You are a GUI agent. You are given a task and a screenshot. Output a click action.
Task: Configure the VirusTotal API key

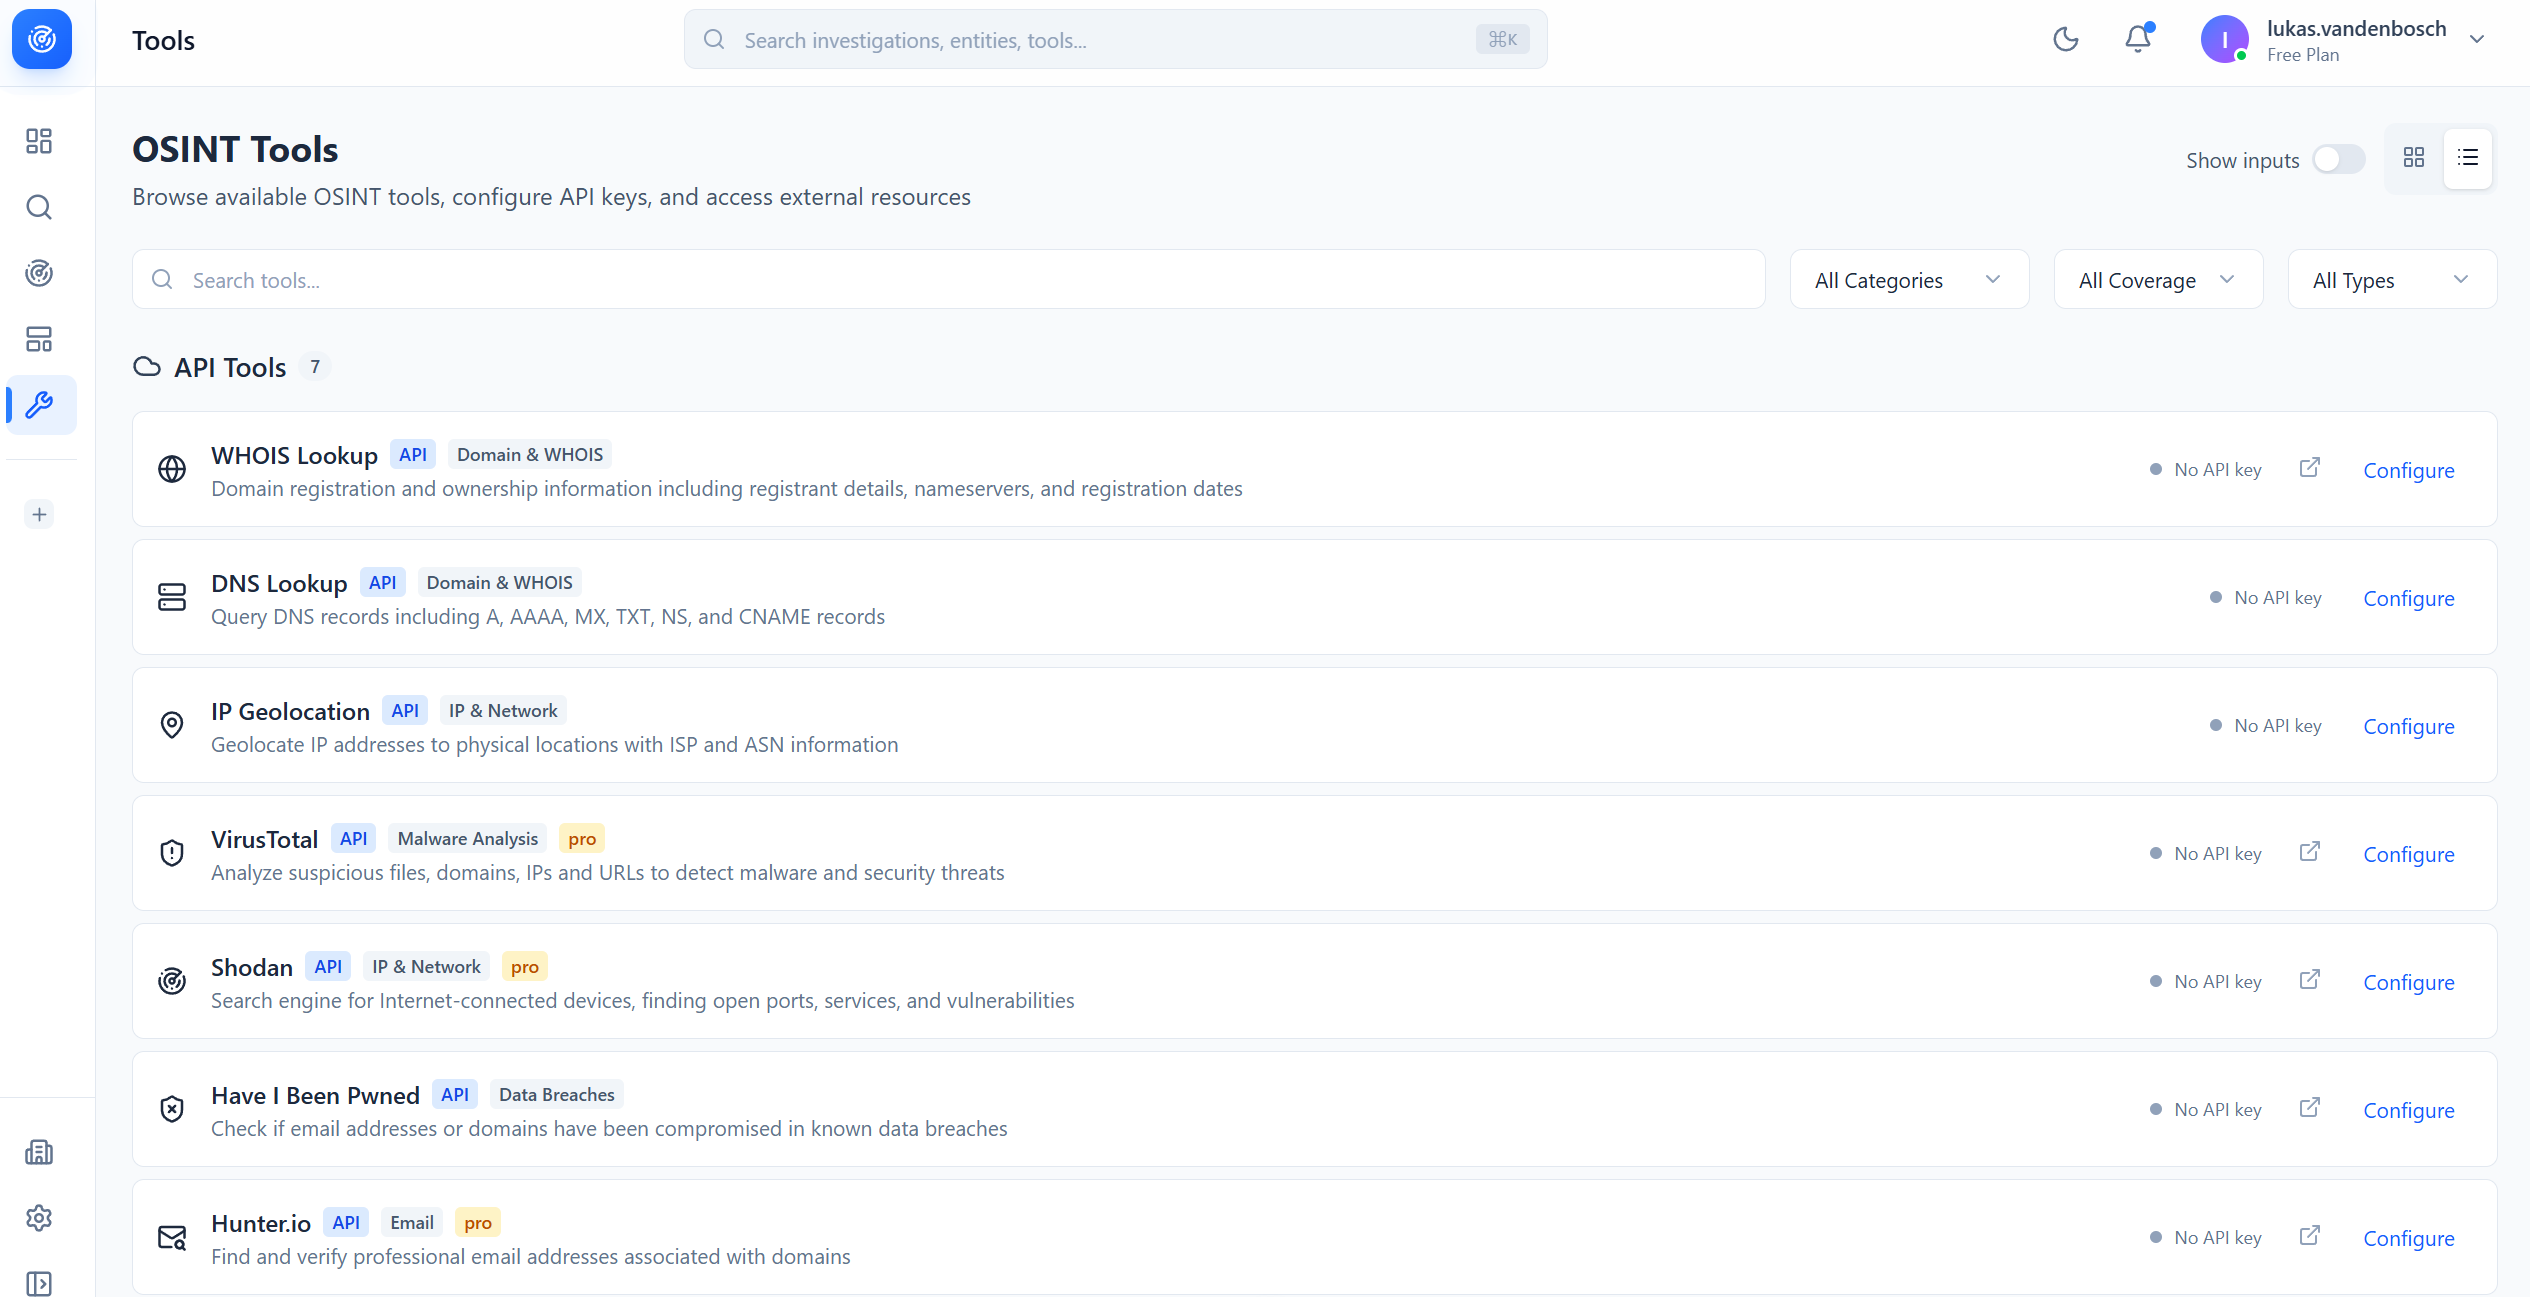click(x=2408, y=854)
